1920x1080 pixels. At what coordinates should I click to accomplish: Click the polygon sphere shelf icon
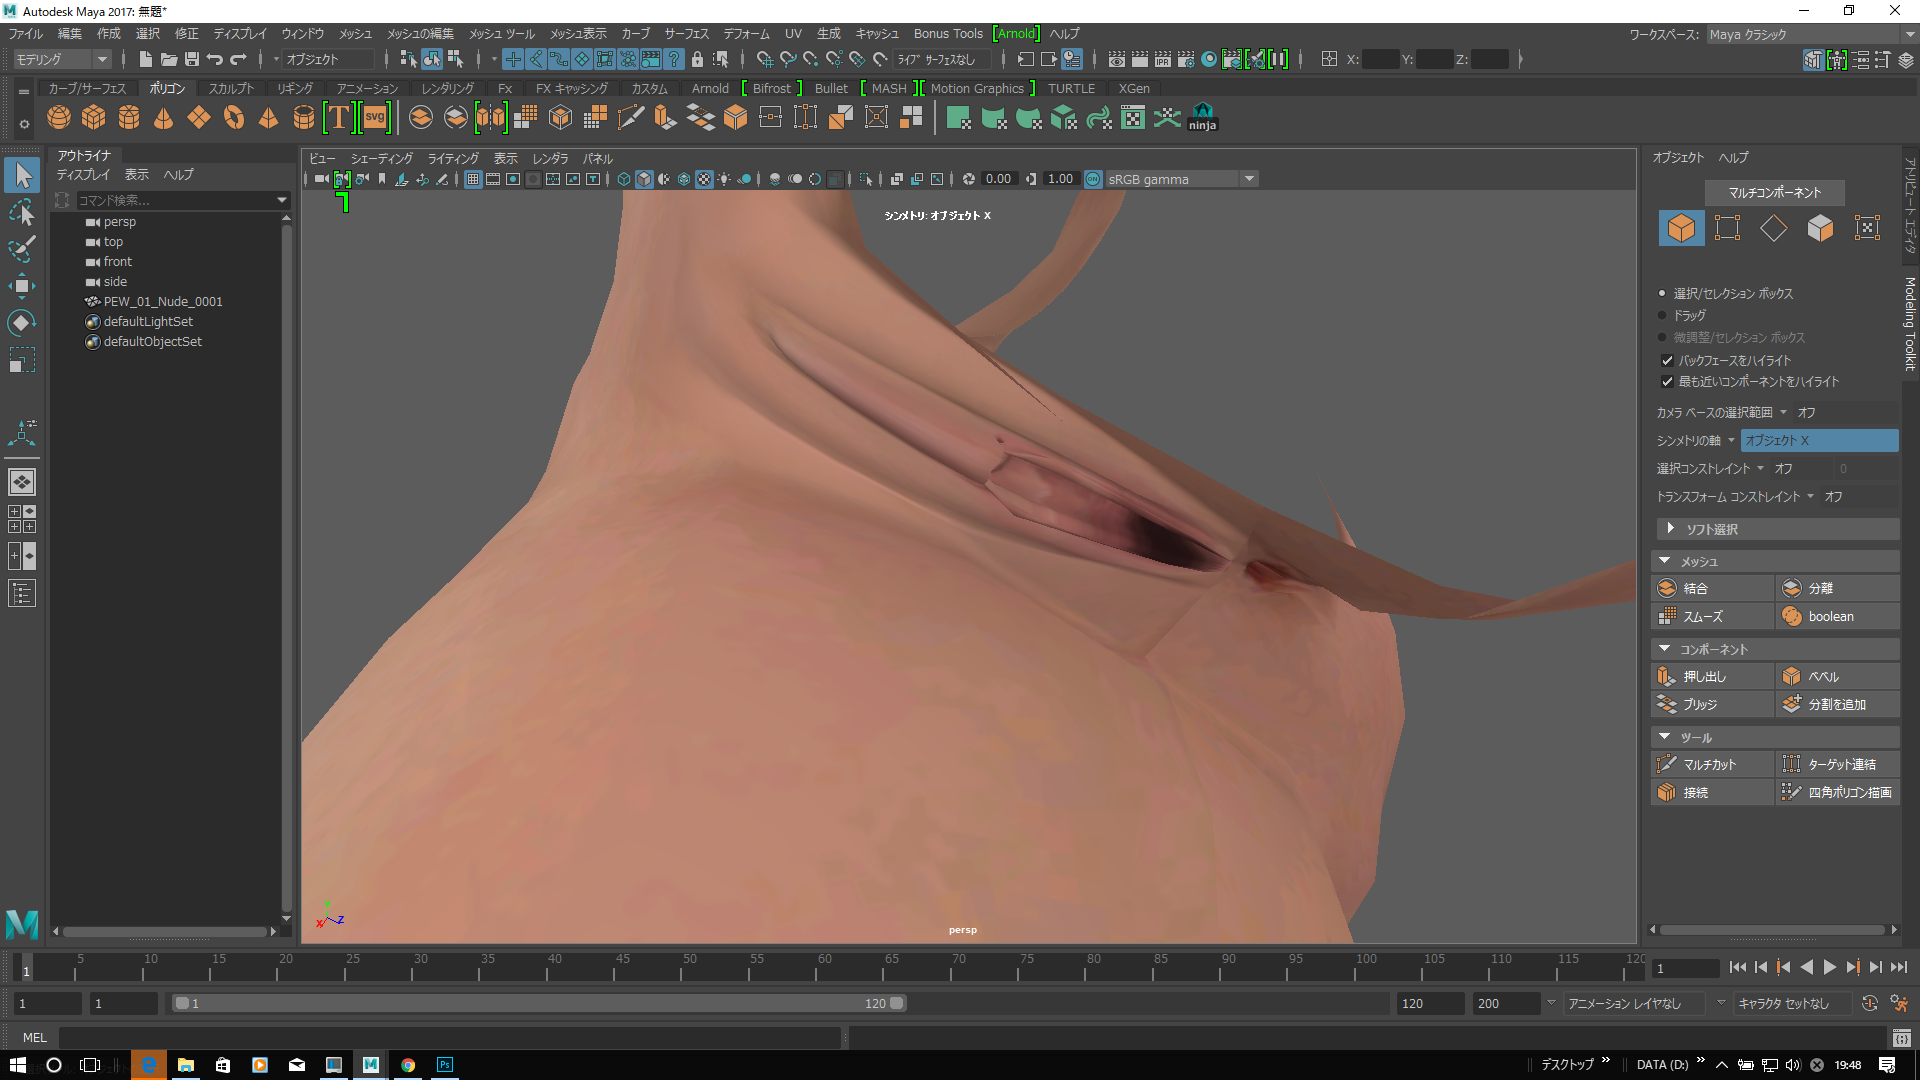coord(59,118)
